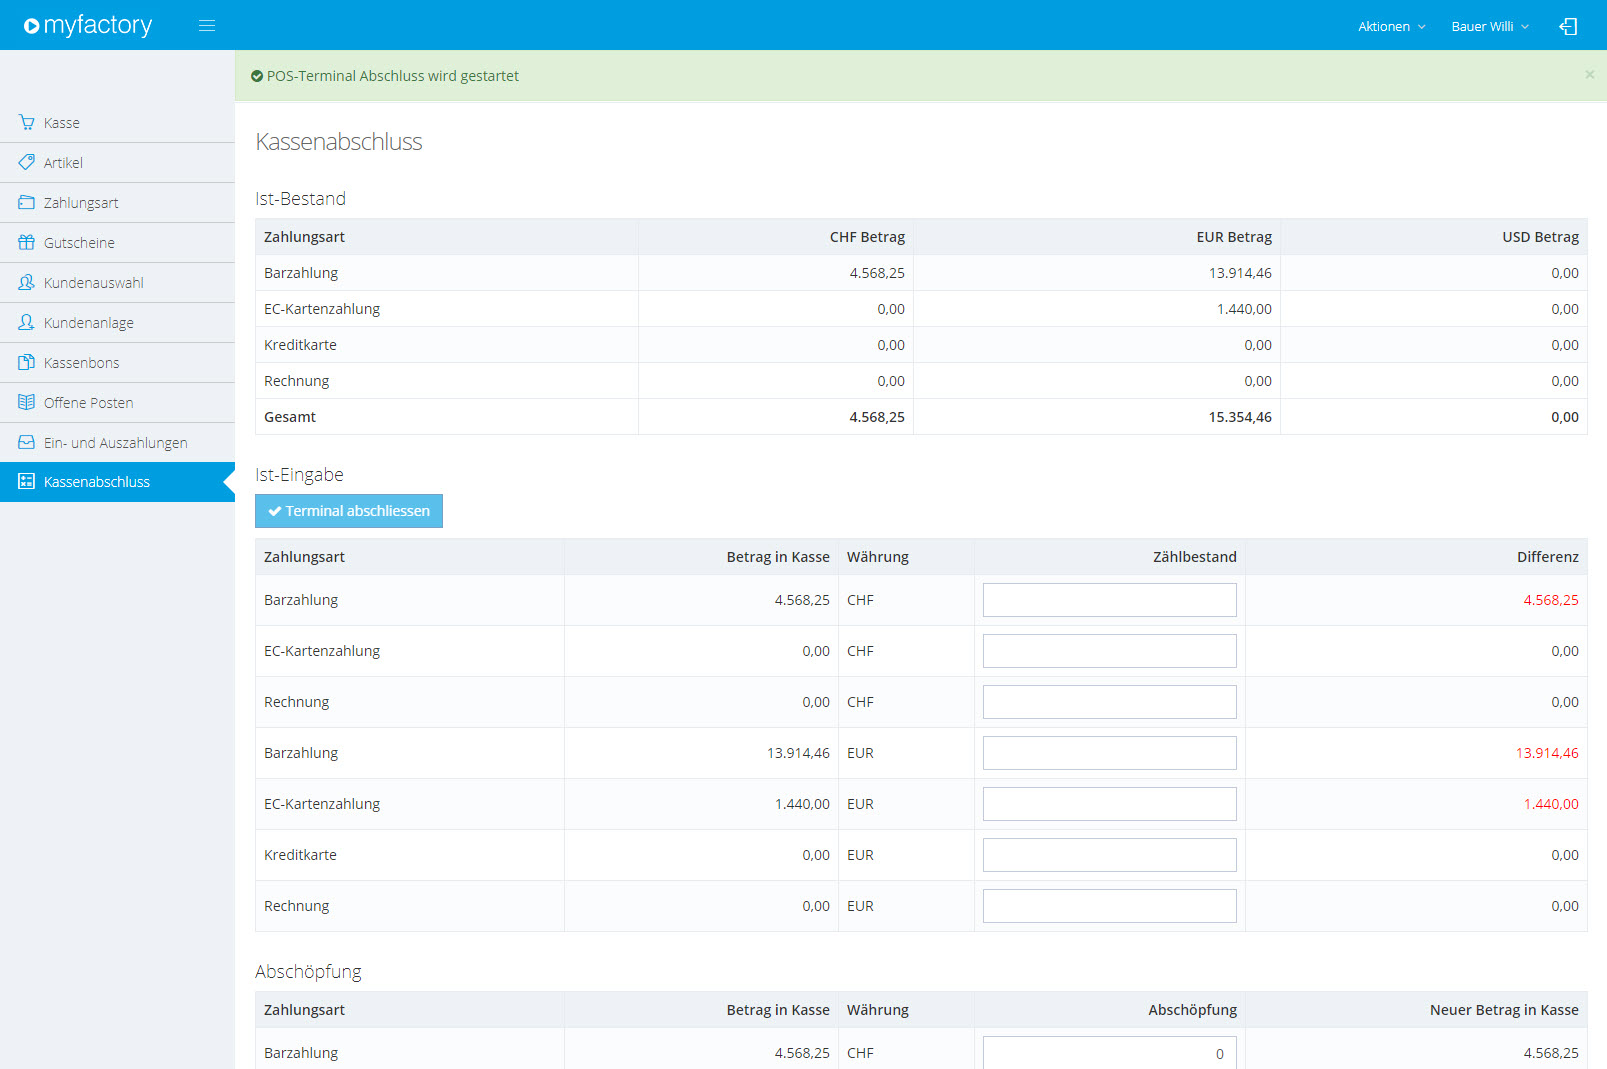
Task: Click the Abschöpfung section heading
Action: tap(308, 972)
